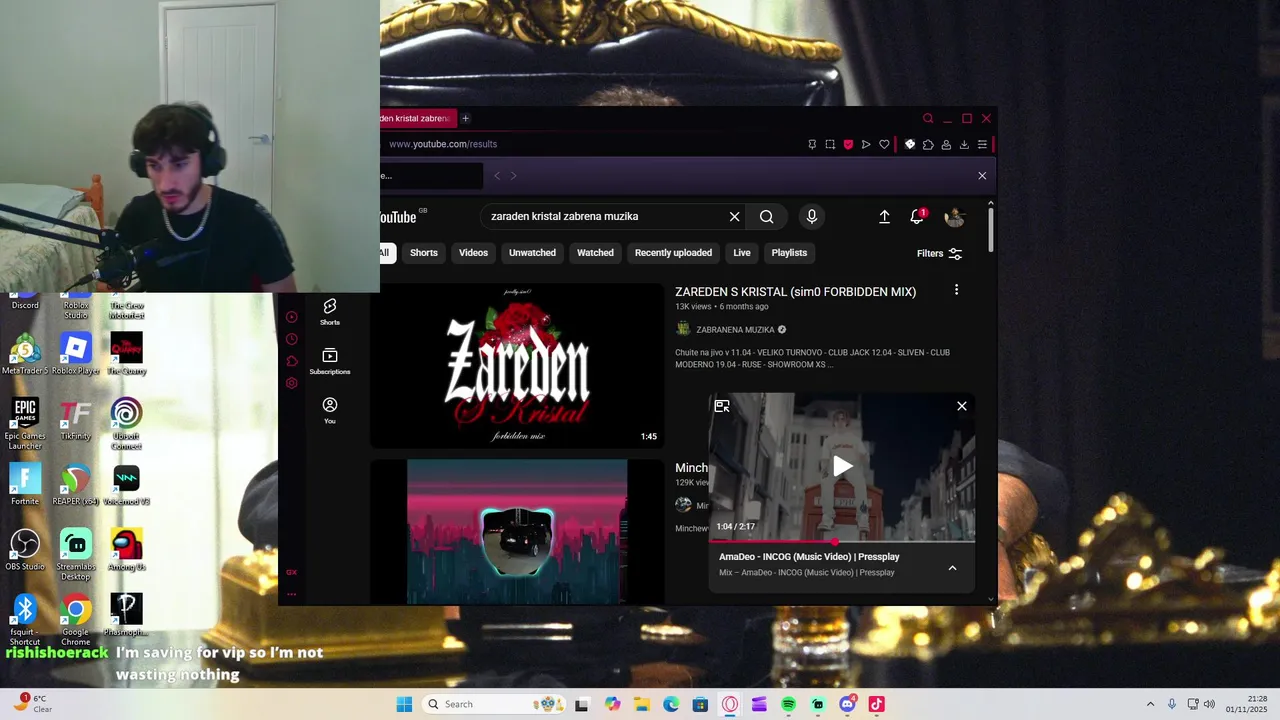
Task: Open the red ad blocker shield icon
Action: [x=848, y=144]
